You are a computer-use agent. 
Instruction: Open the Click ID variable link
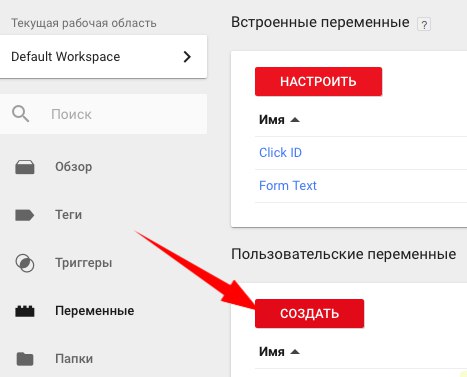pyautogui.click(x=280, y=153)
